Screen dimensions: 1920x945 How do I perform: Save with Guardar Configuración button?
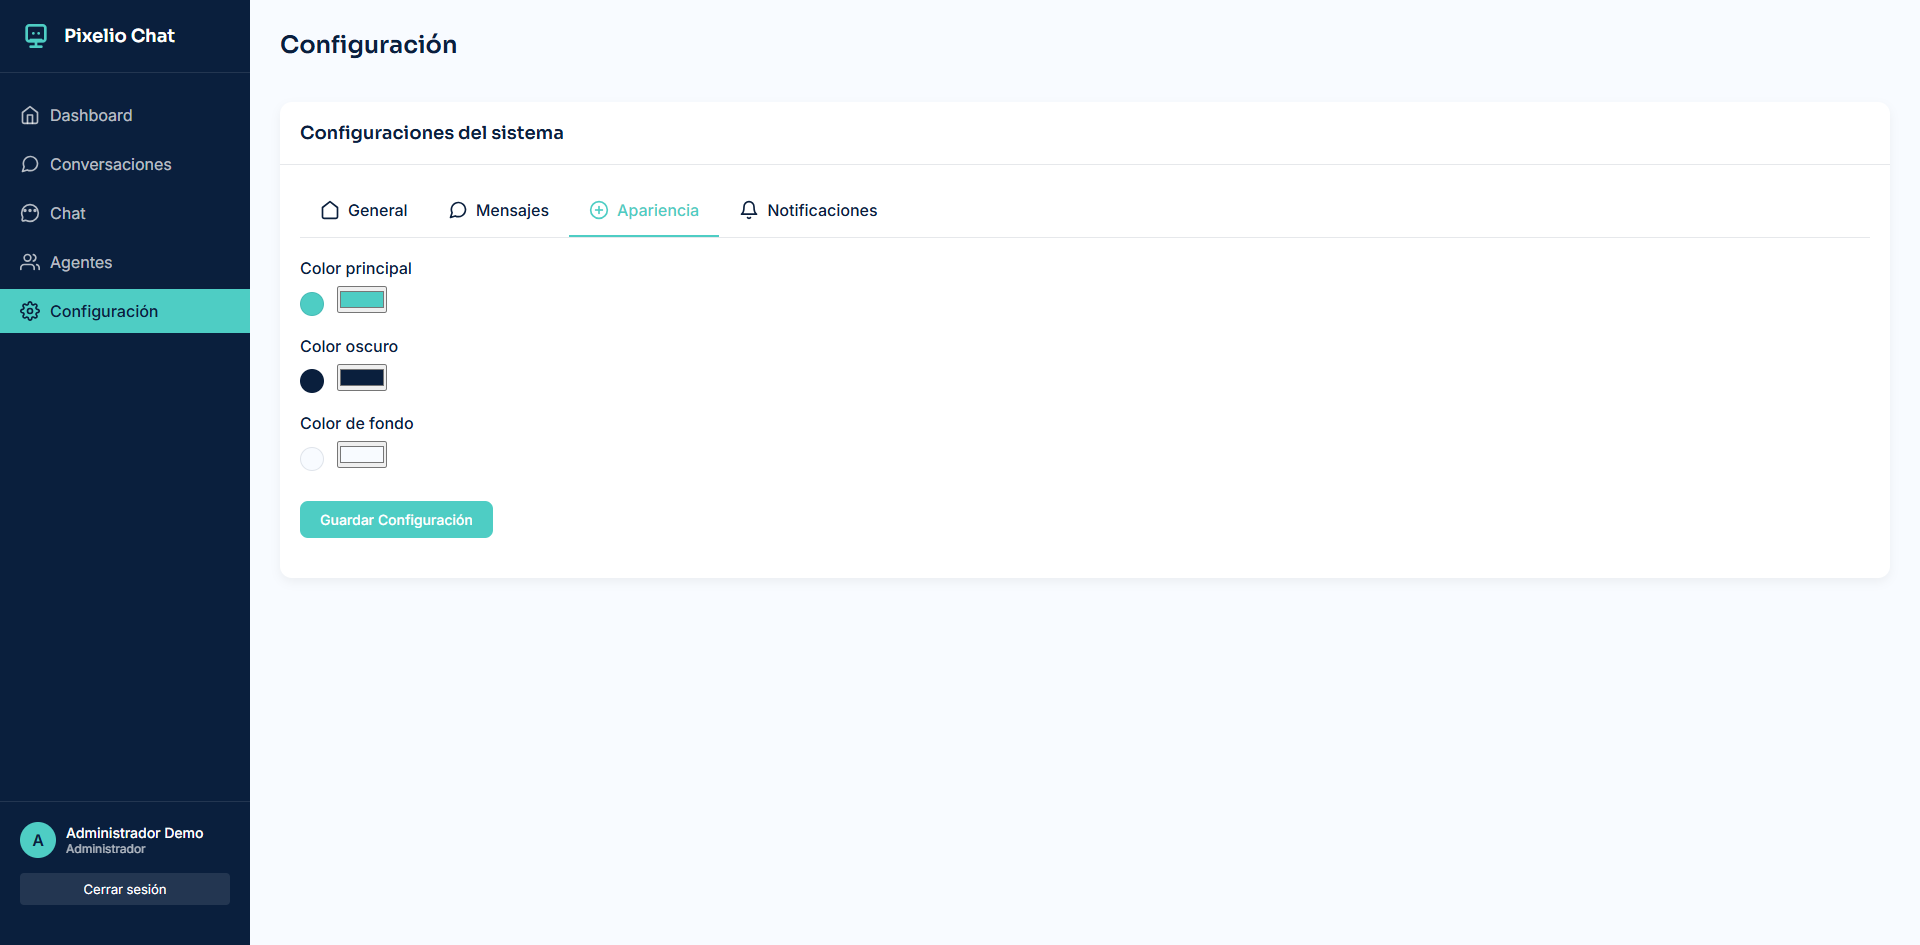(396, 520)
